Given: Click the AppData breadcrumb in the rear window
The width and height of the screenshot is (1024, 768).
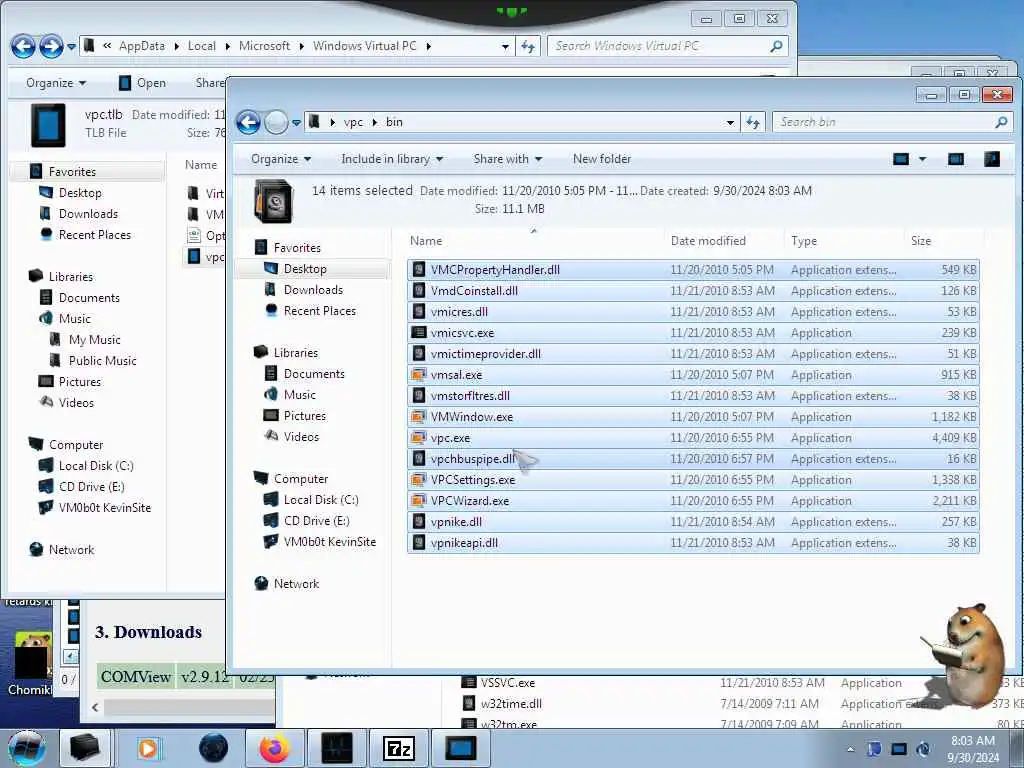Looking at the screenshot, I should (142, 46).
